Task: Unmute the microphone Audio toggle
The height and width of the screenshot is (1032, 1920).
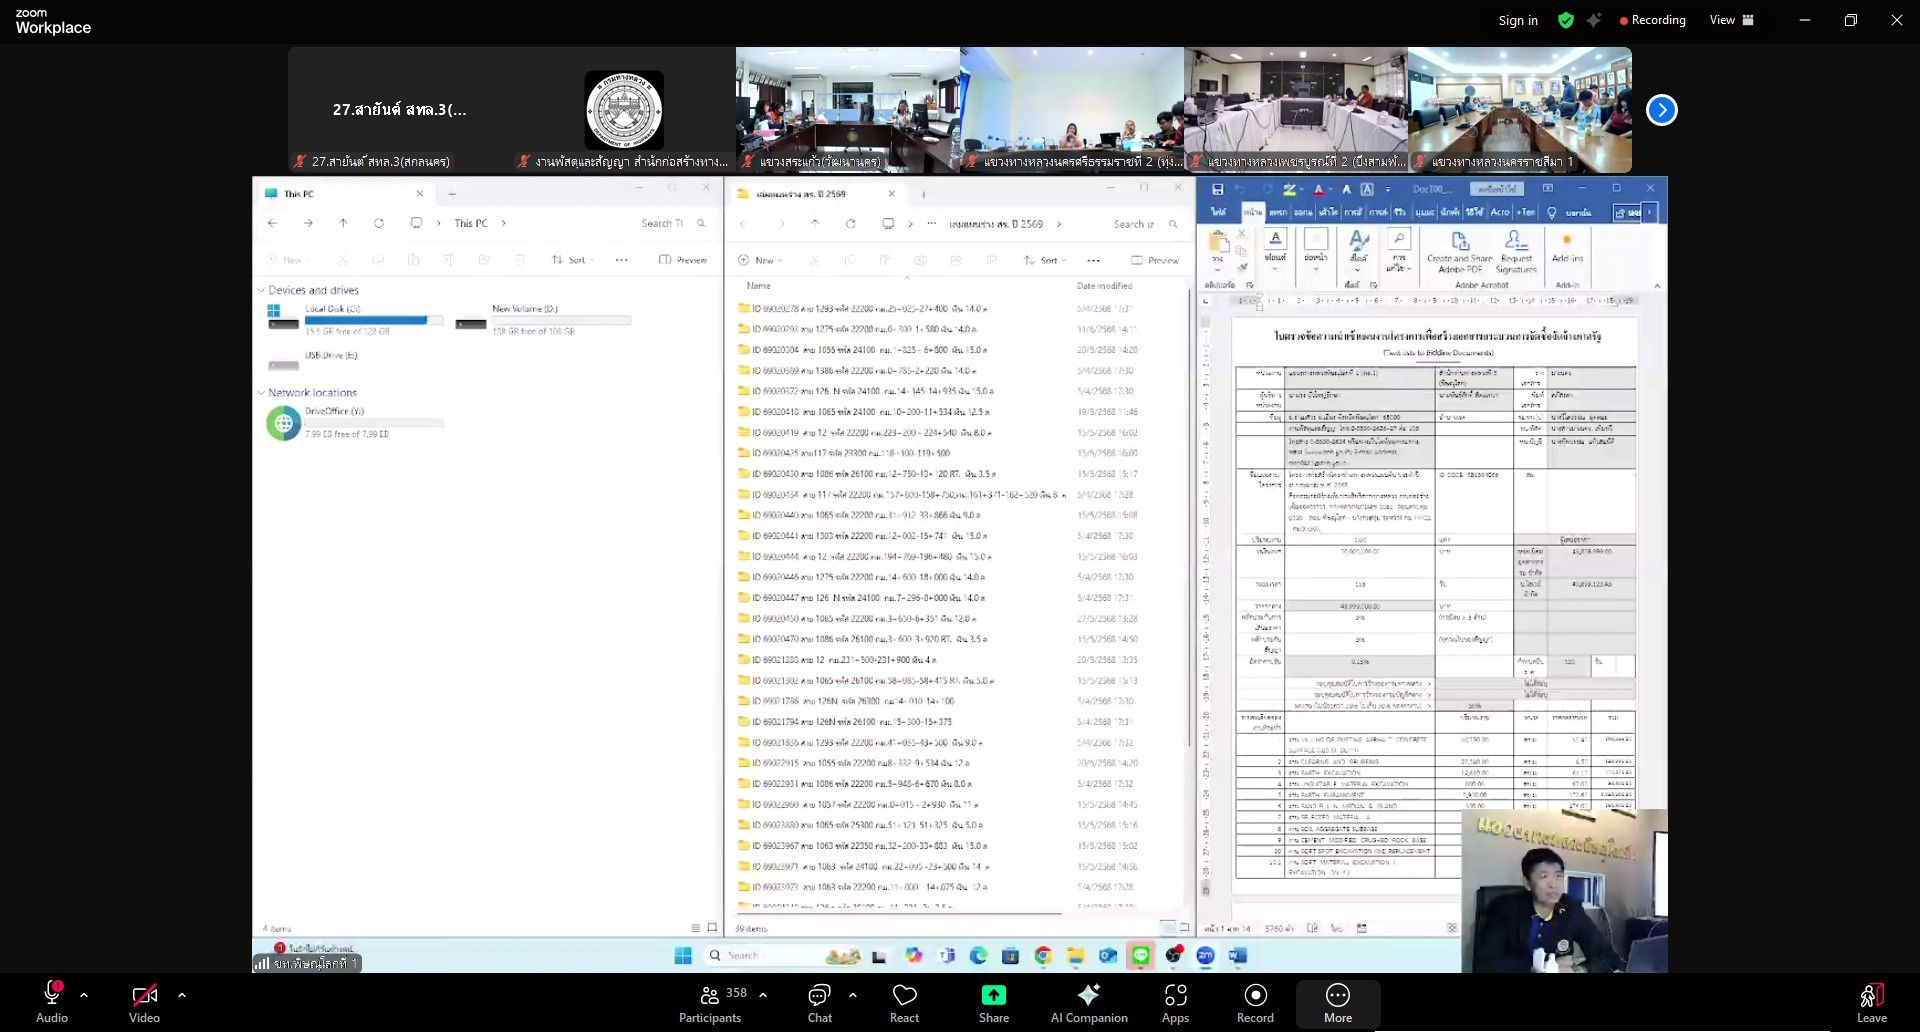Action: click(52, 996)
